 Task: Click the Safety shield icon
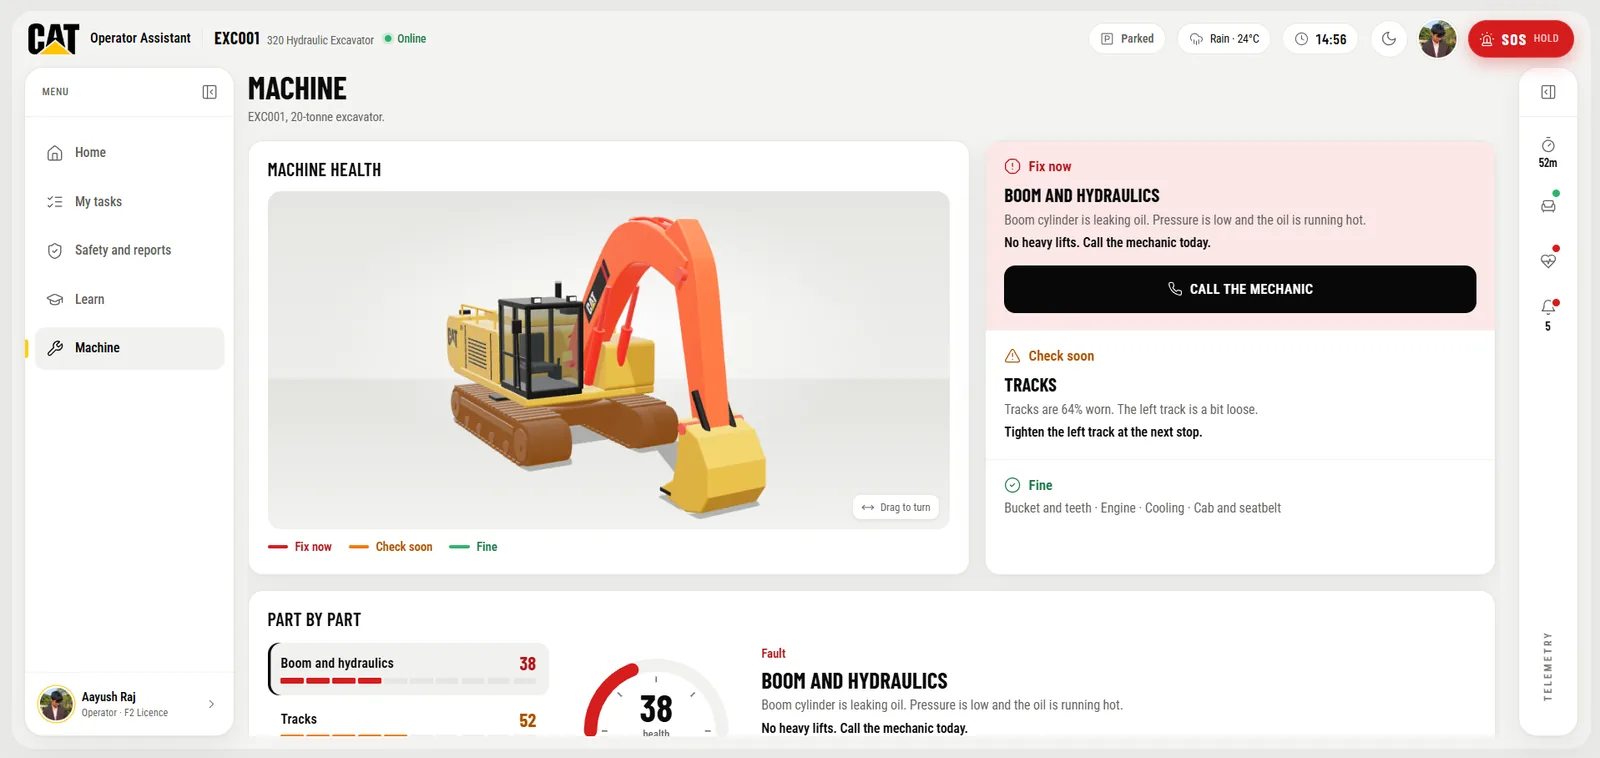tap(55, 251)
